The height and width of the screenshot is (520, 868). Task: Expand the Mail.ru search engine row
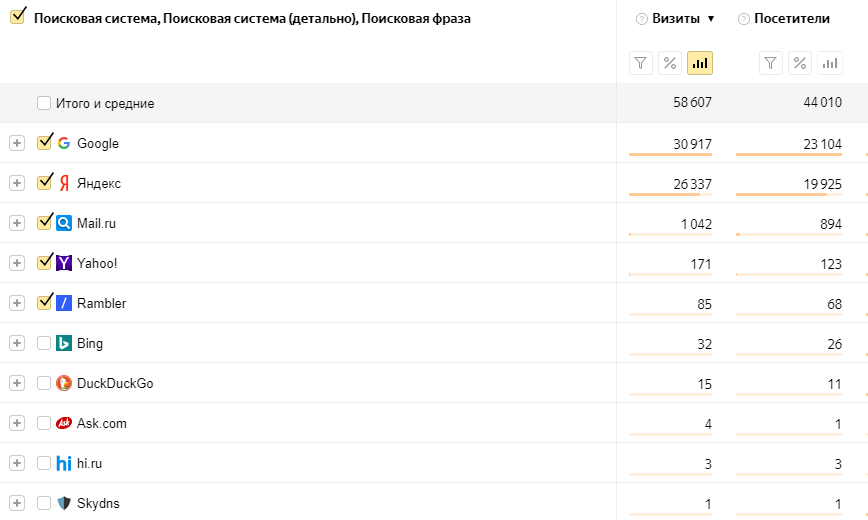pyautogui.click(x=16, y=223)
